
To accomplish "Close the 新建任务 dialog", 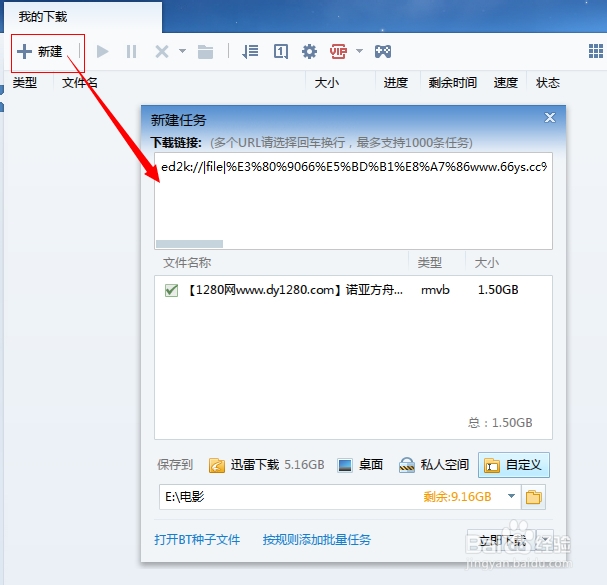I will [550, 118].
